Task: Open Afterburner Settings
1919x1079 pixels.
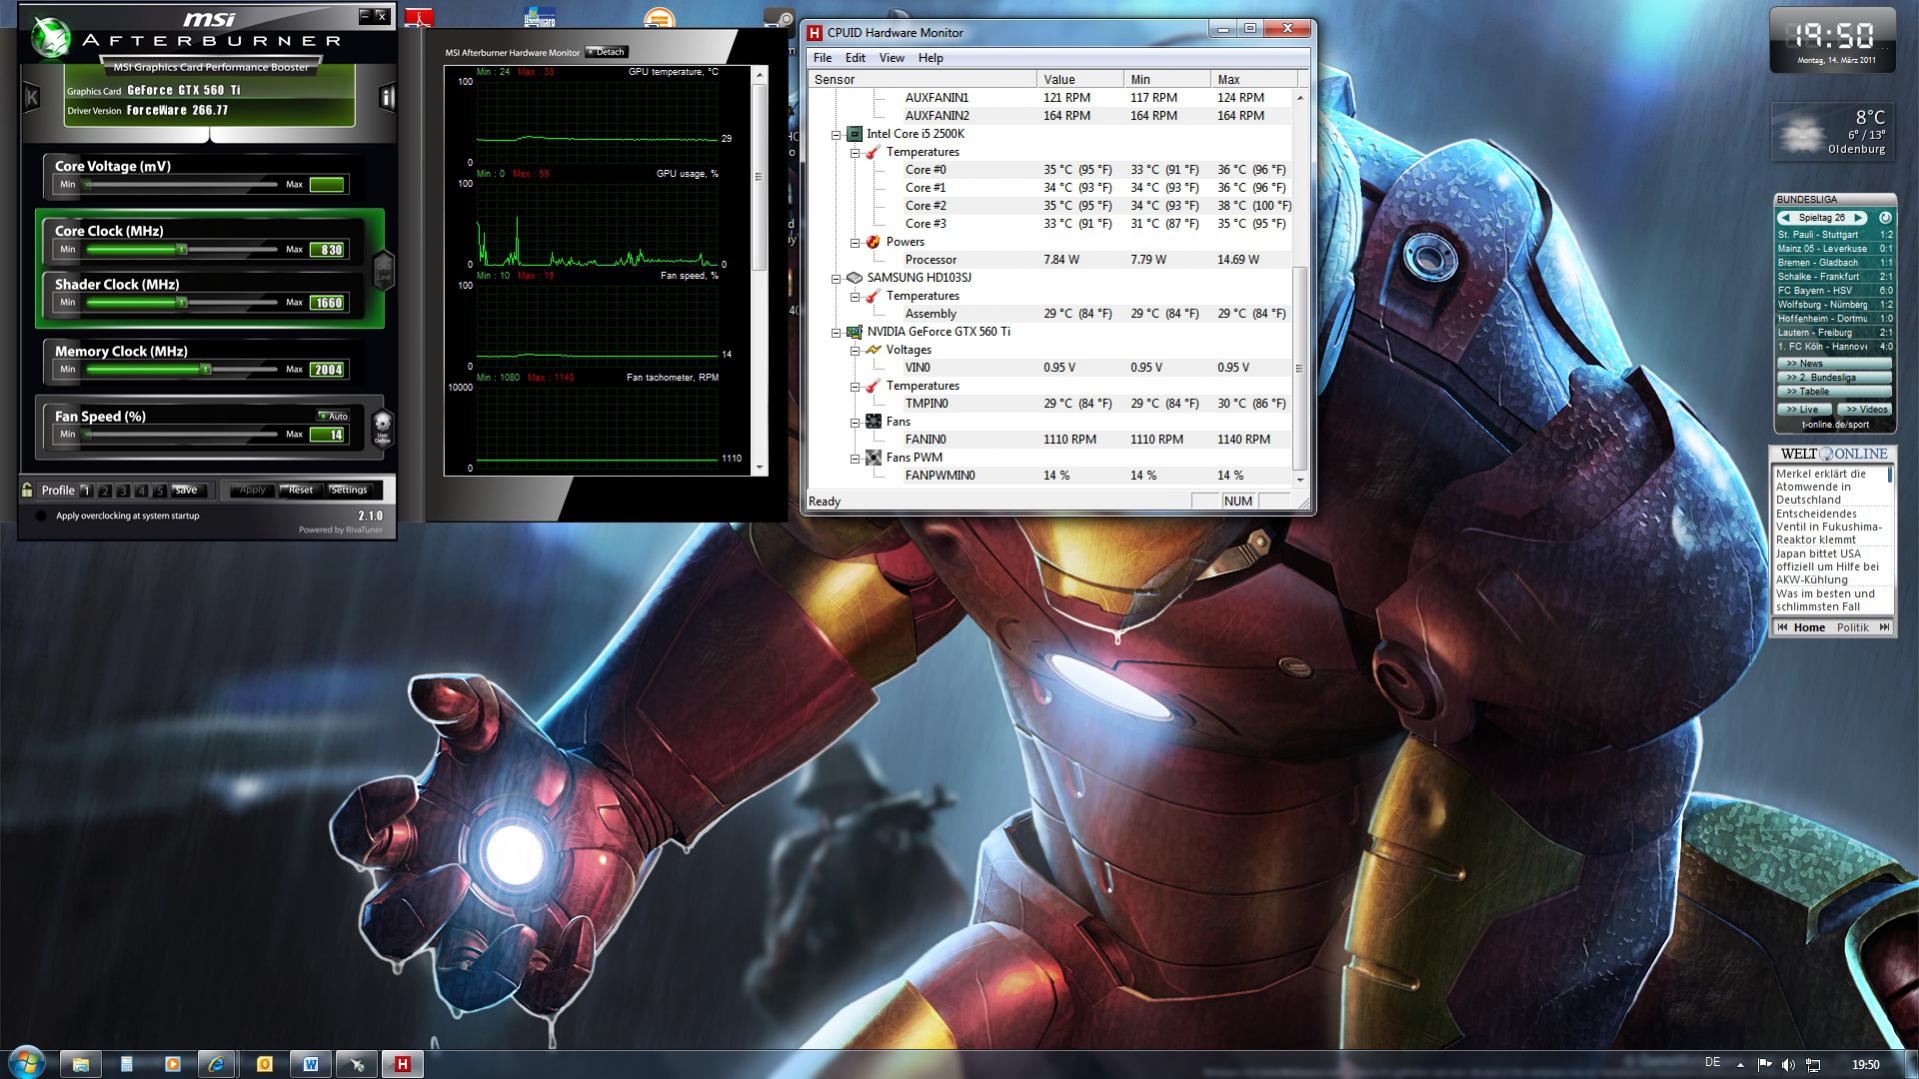Action: (349, 490)
